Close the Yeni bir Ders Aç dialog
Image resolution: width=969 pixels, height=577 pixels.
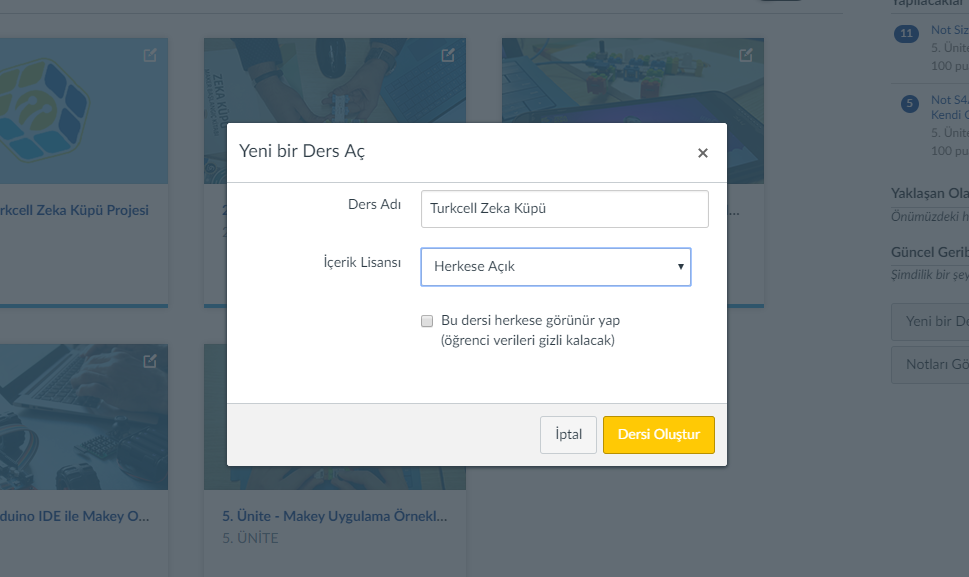point(703,153)
